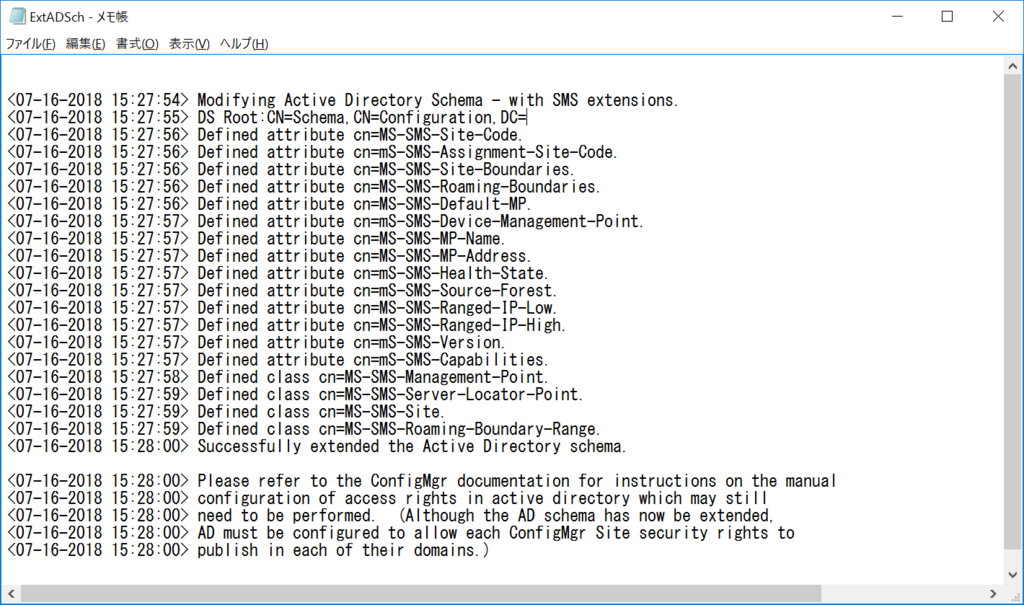Click text 'cn=MS-SMS-Roaming-Boundaries.'

pos(477,187)
